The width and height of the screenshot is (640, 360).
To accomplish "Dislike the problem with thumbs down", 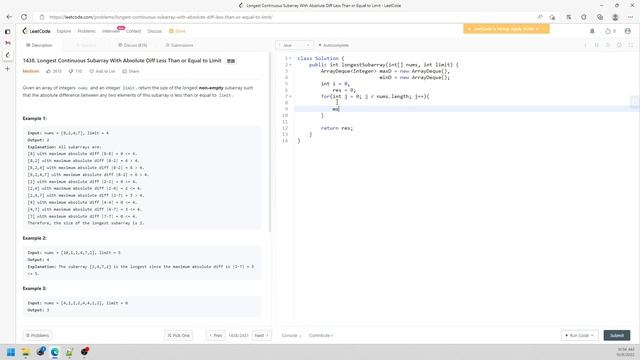I will (x=75, y=71).
